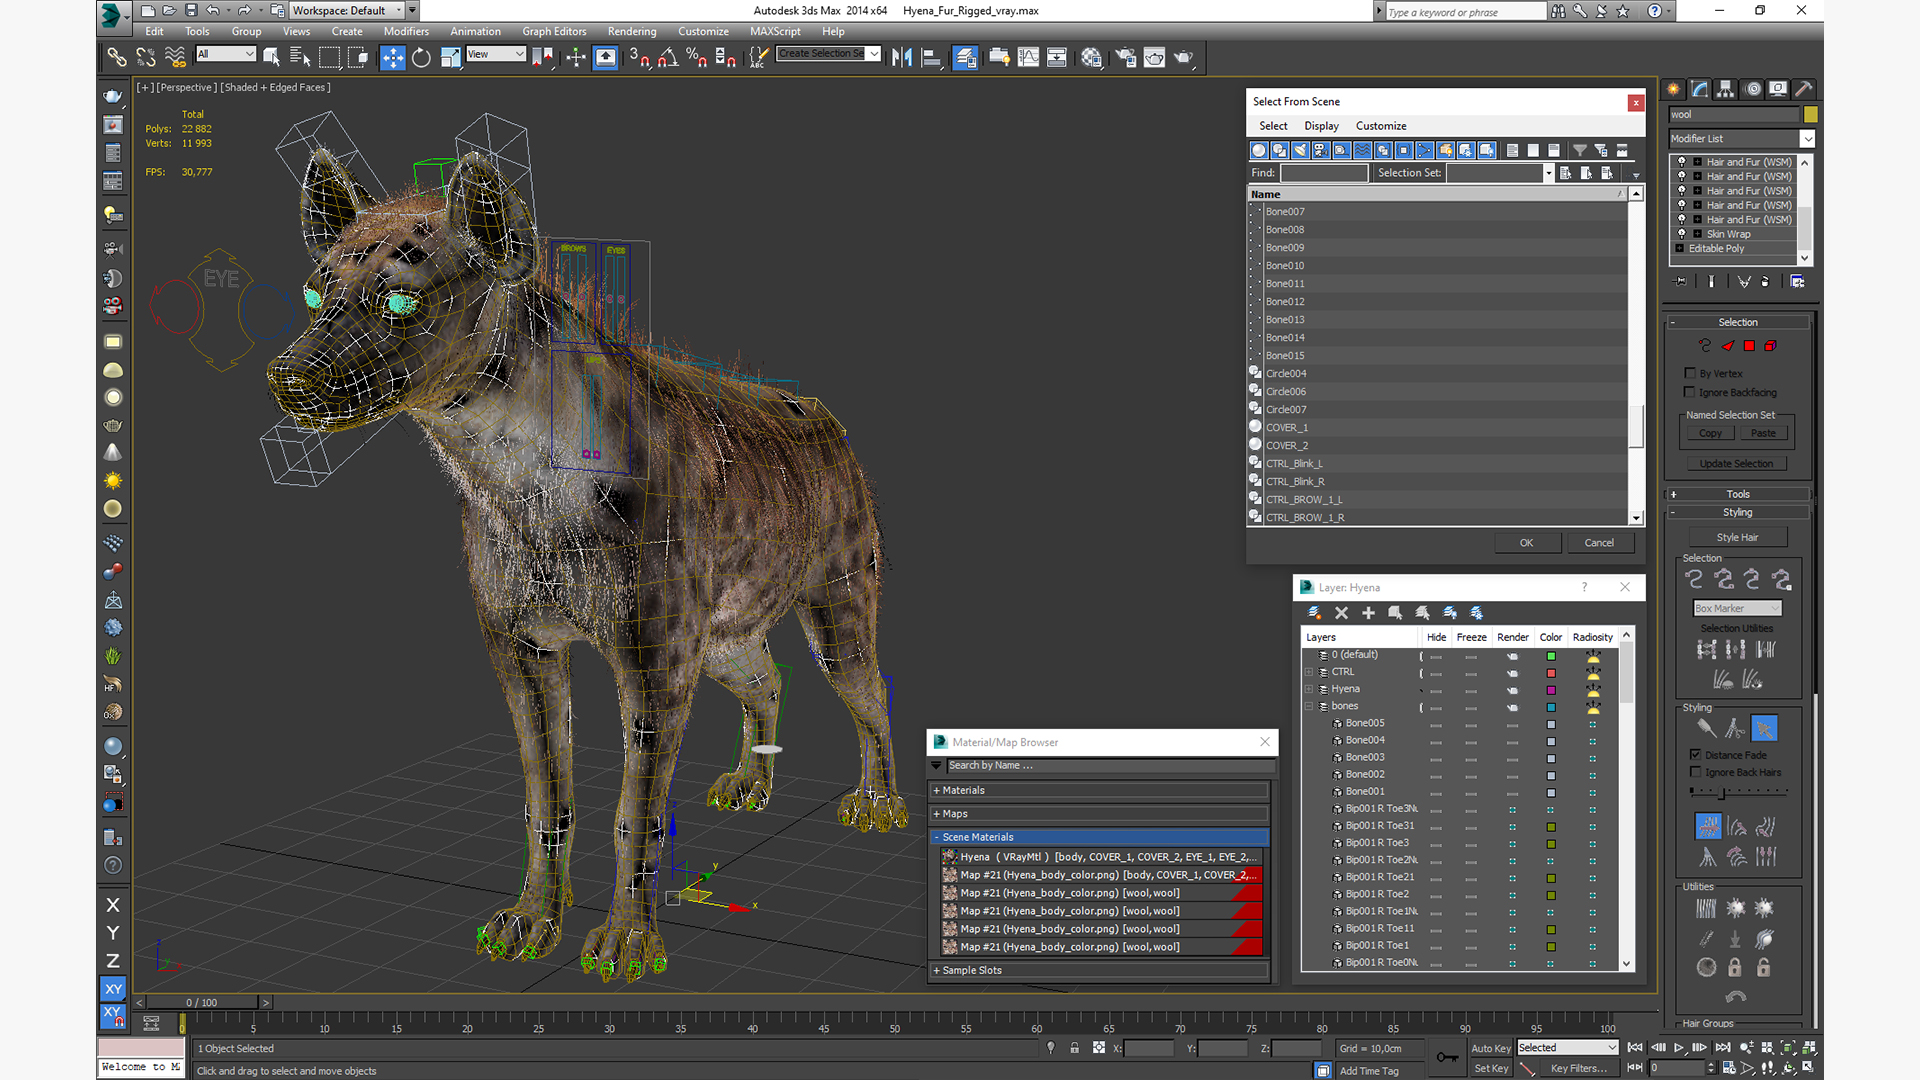Collapse the Scene Materials group
Image resolution: width=1920 pixels, height=1080 pixels.
[x=1099, y=837]
